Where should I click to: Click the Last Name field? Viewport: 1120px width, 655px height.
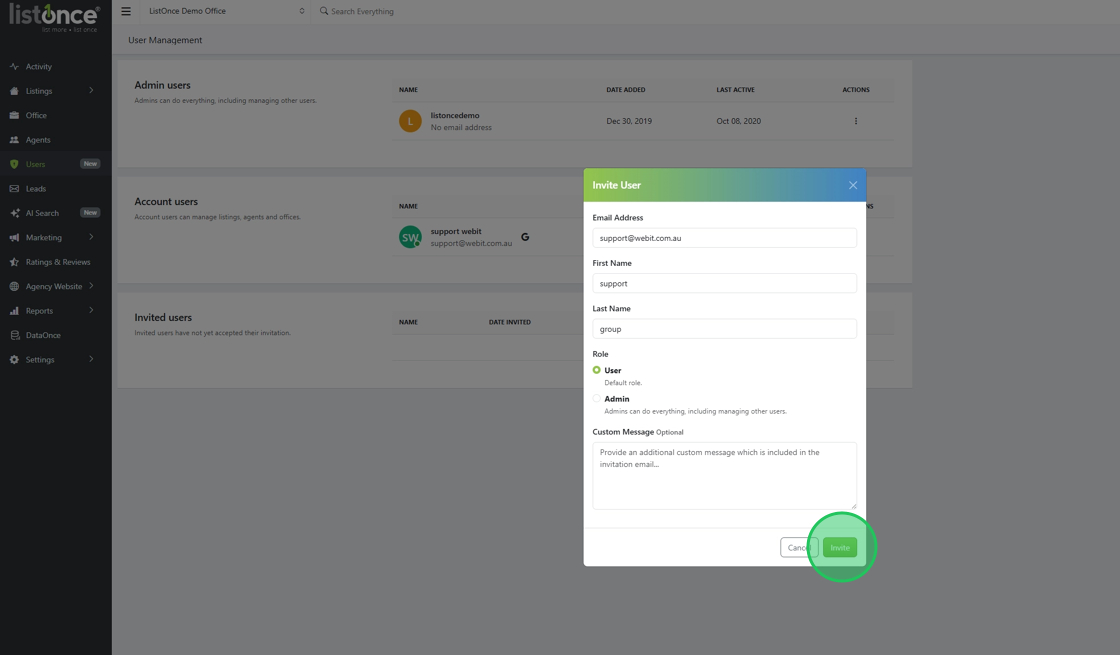point(724,329)
